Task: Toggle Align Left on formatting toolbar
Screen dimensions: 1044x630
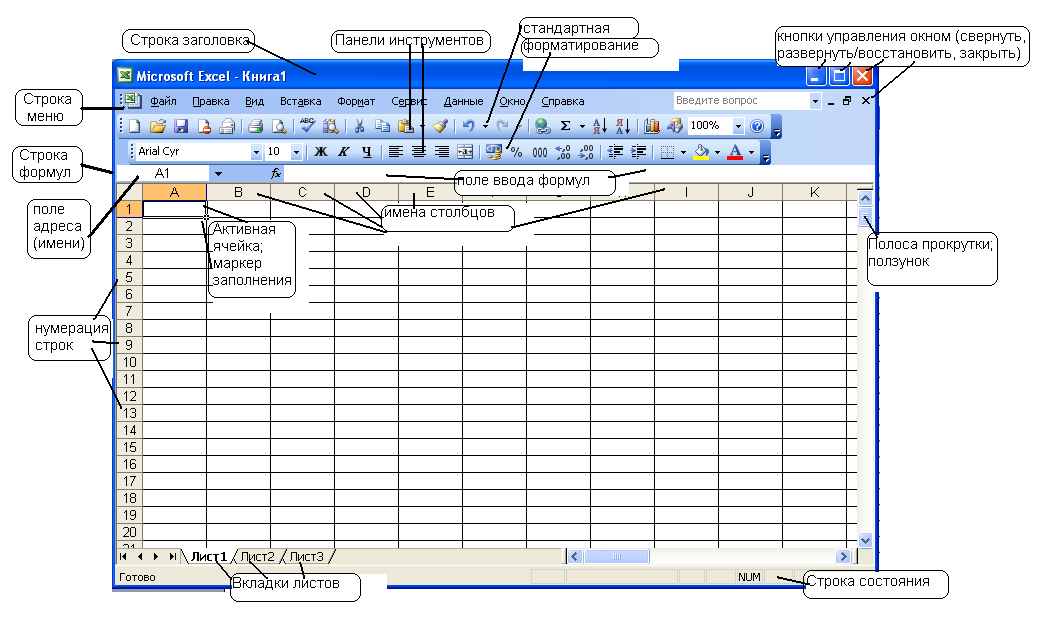Action: (395, 152)
